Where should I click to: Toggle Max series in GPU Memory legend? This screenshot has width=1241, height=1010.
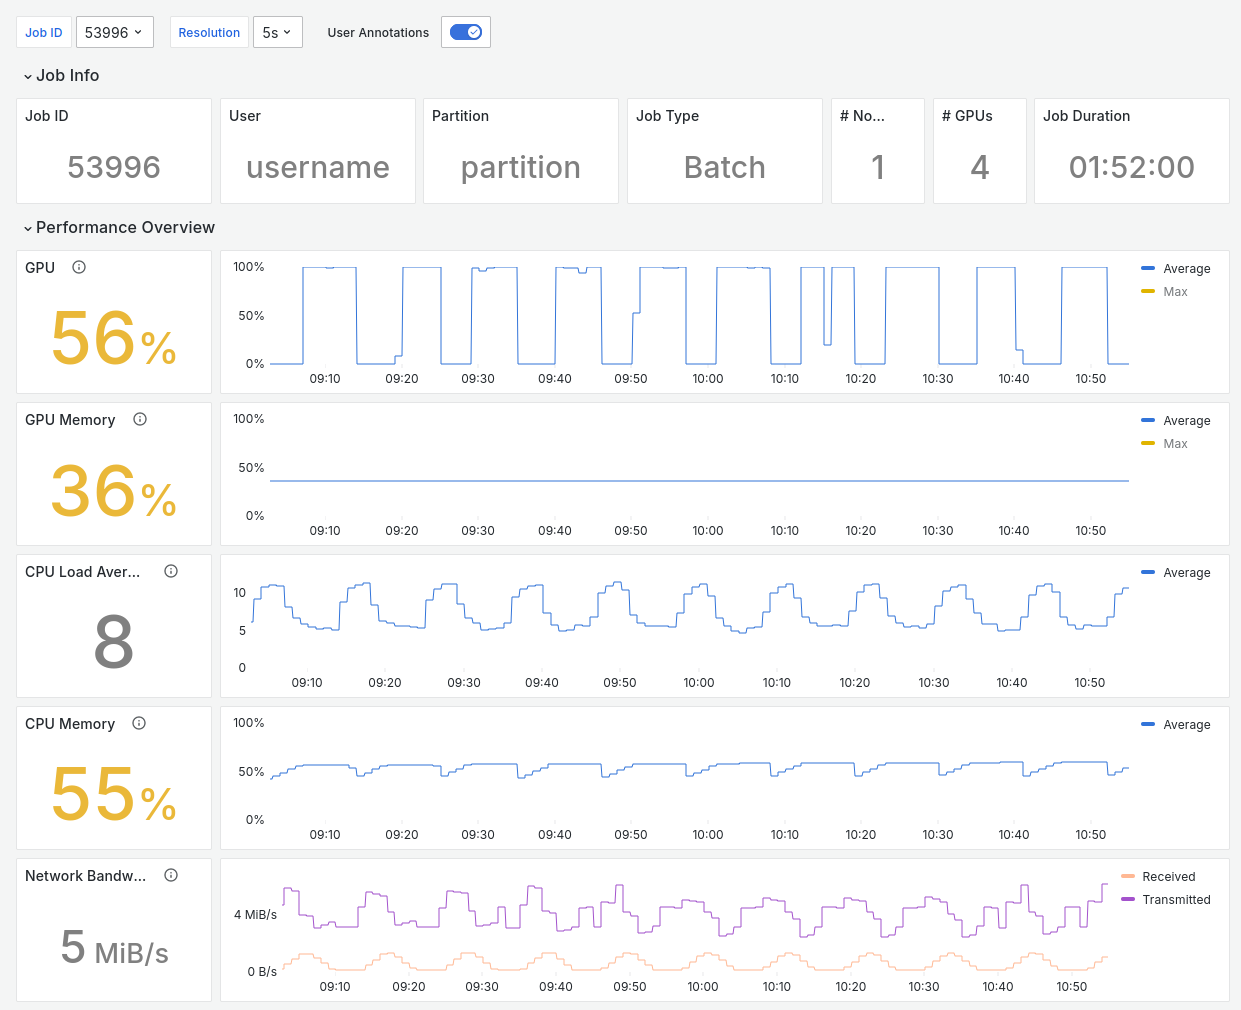click(1175, 444)
